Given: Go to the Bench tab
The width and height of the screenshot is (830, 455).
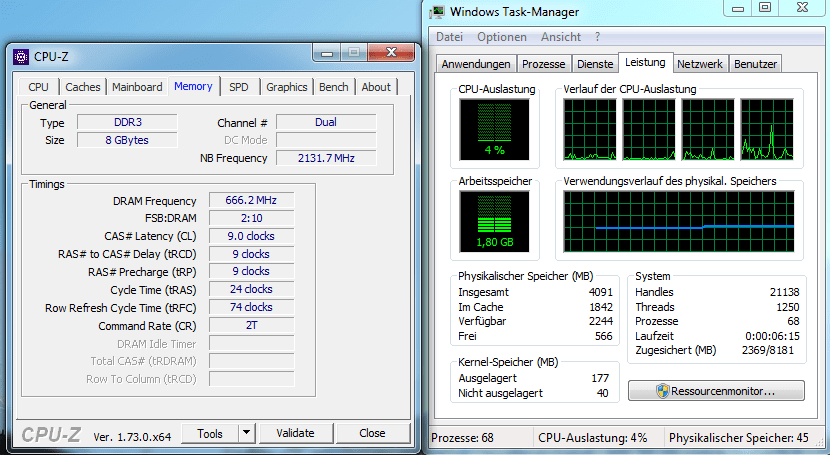Looking at the screenshot, I should (x=333, y=87).
